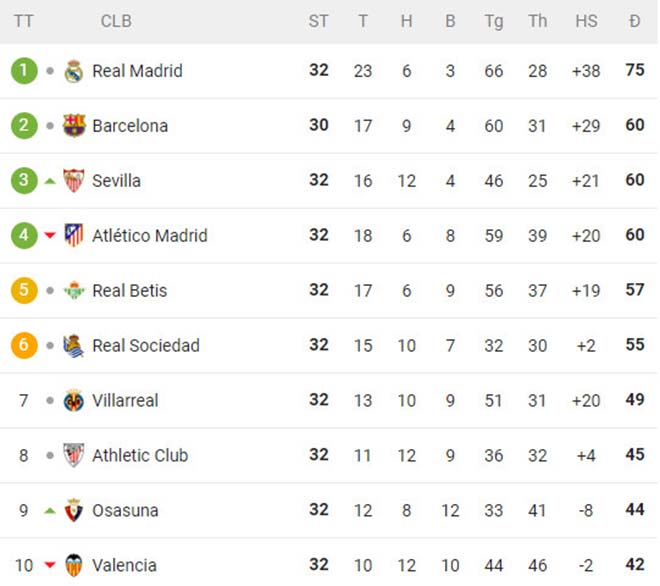The height and width of the screenshot is (586, 660).
Task: Click the Valencia club crest
Action: [x=74, y=566]
